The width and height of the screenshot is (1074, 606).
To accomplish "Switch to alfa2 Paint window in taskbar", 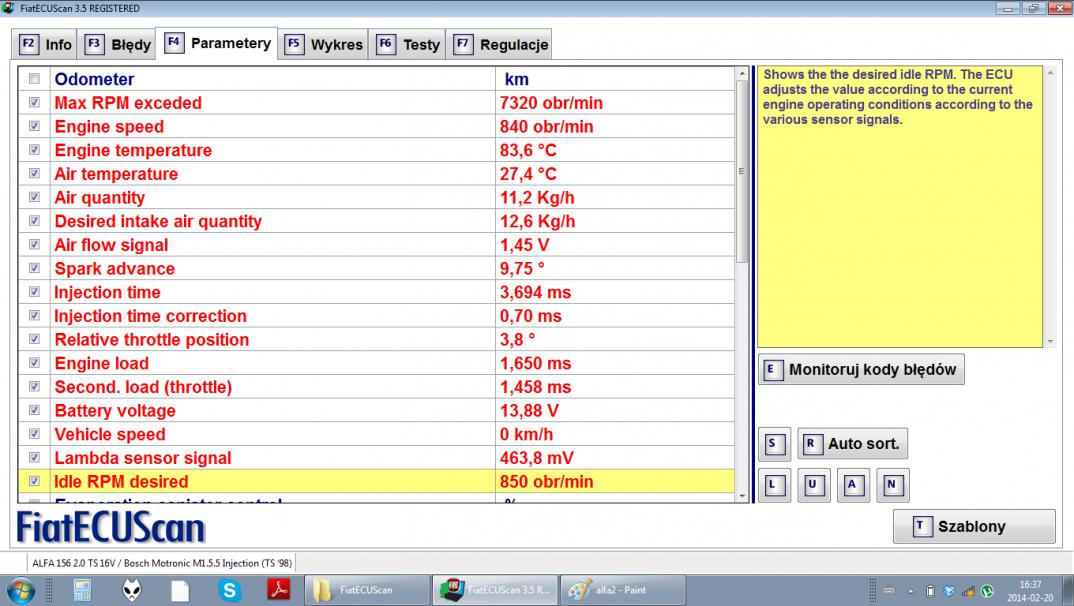I will click(622, 590).
